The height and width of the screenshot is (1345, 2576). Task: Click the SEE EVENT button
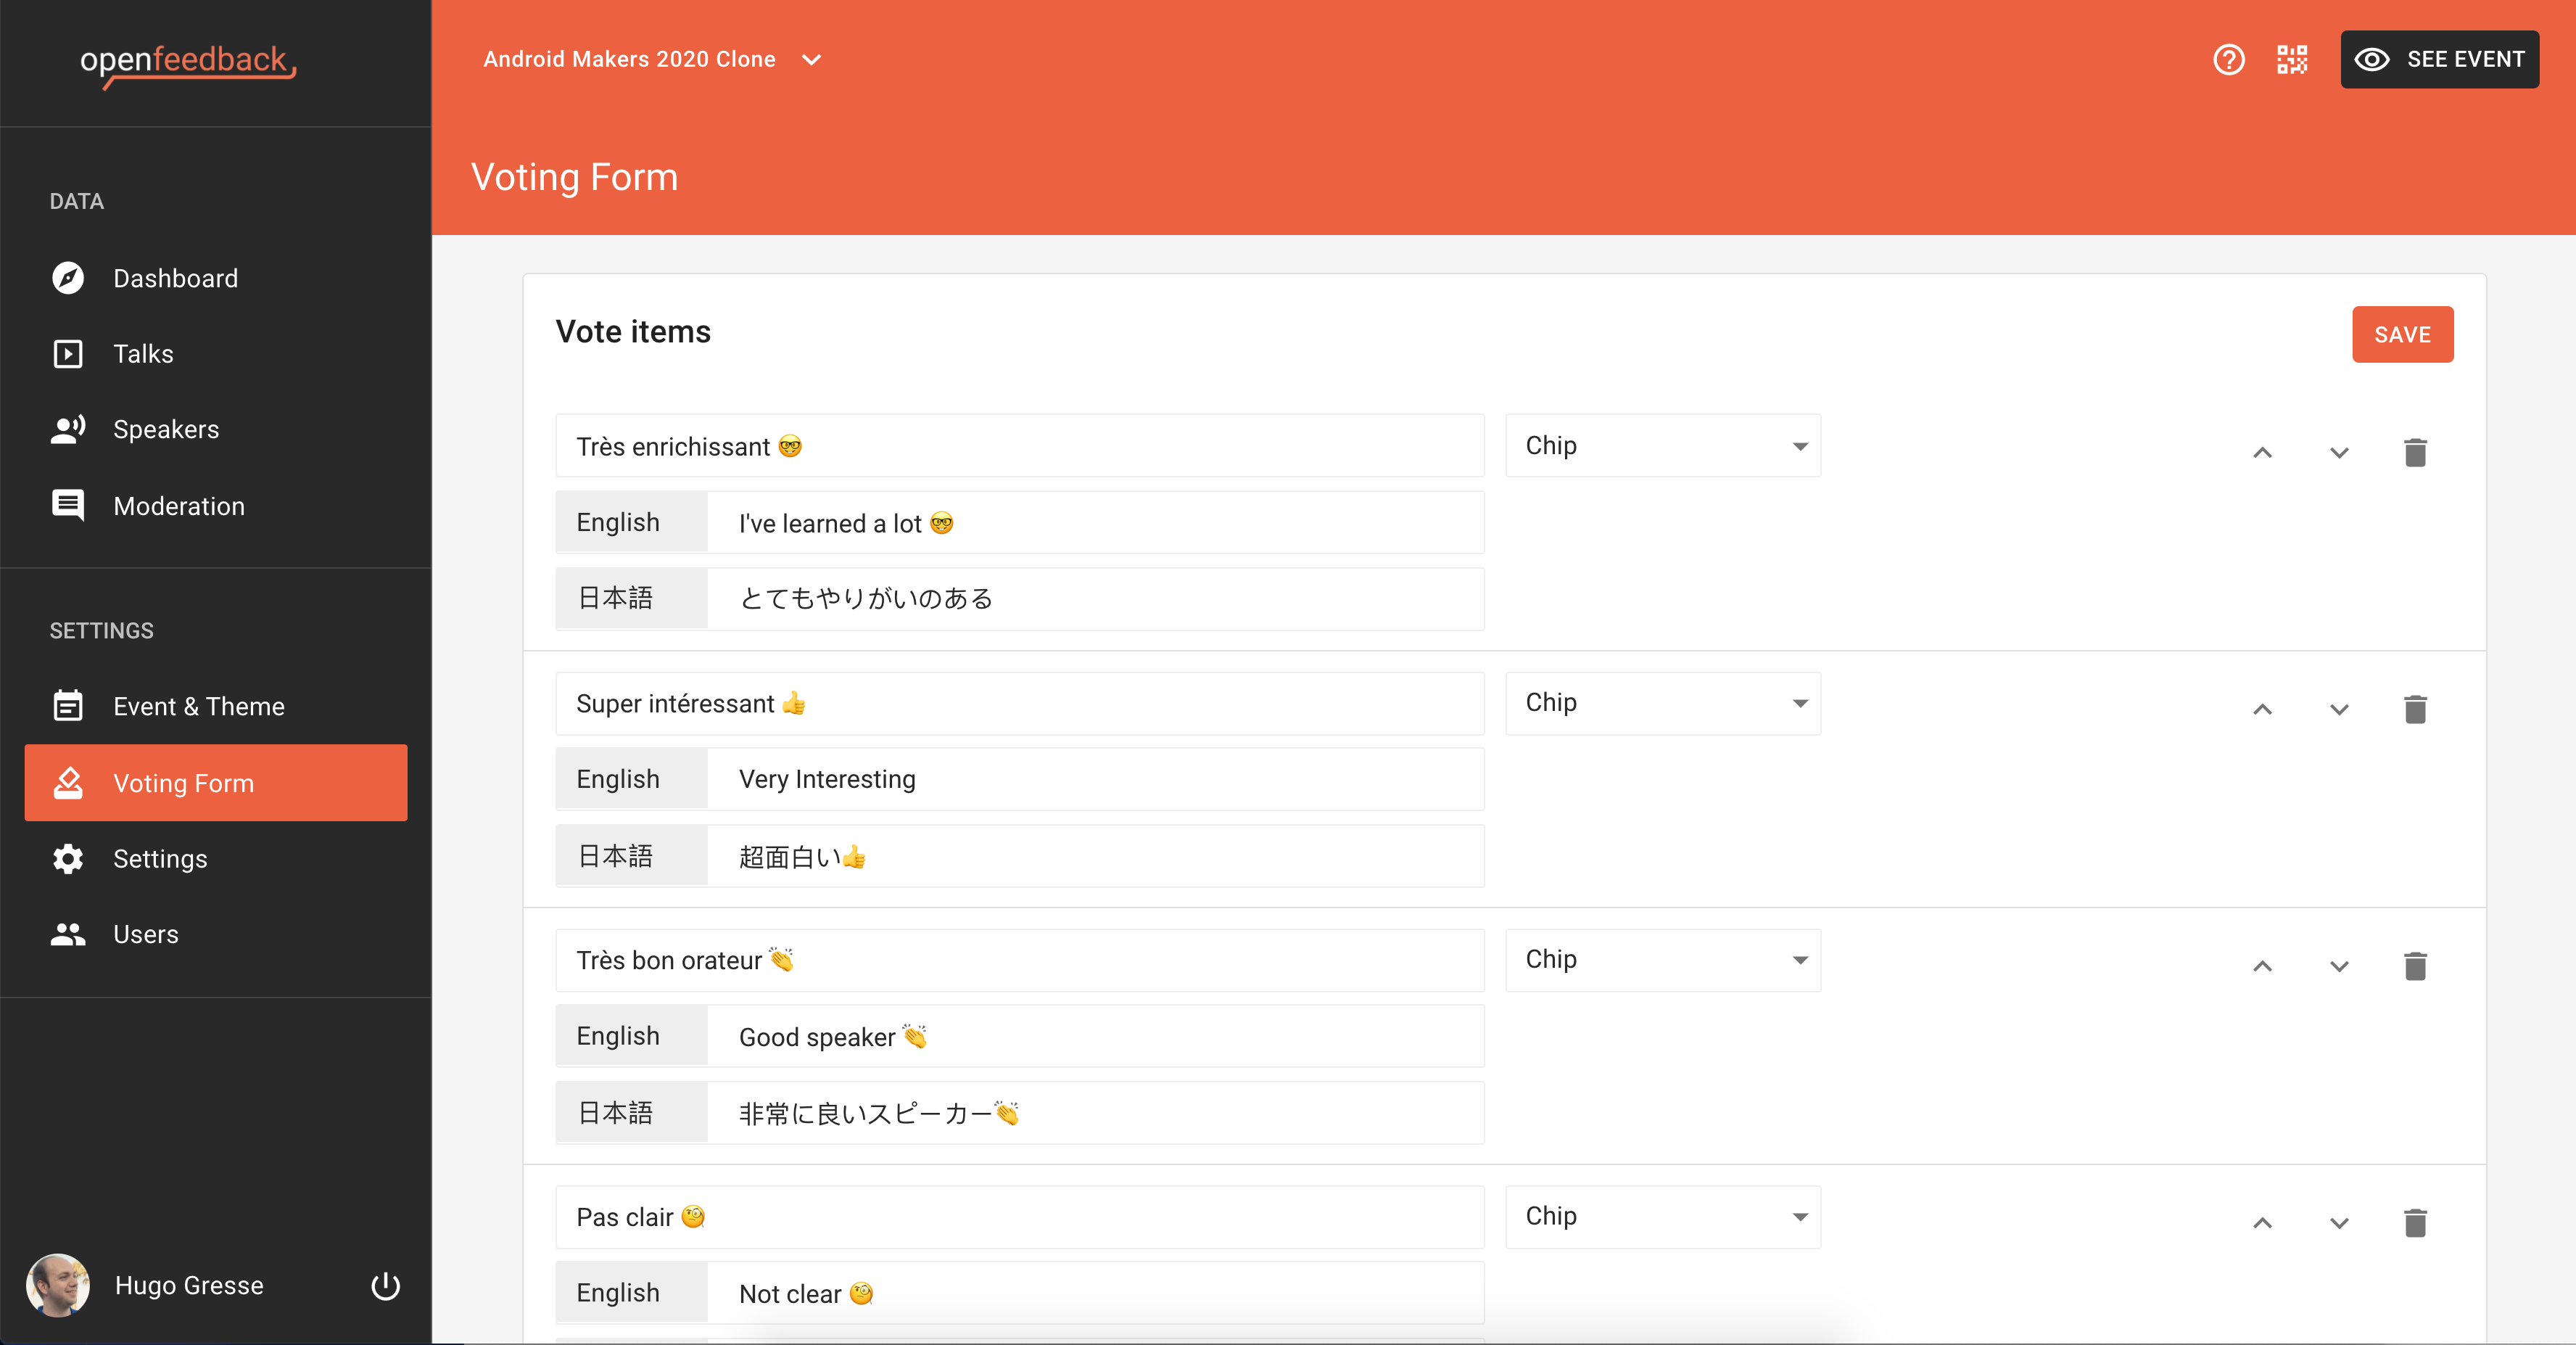[x=2440, y=59]
